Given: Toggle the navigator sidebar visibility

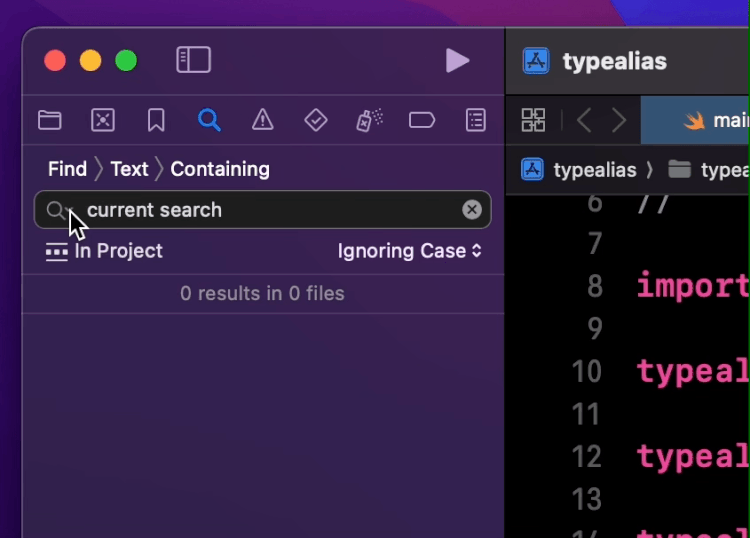Looking at the screenshot, I should pos(193,60).
